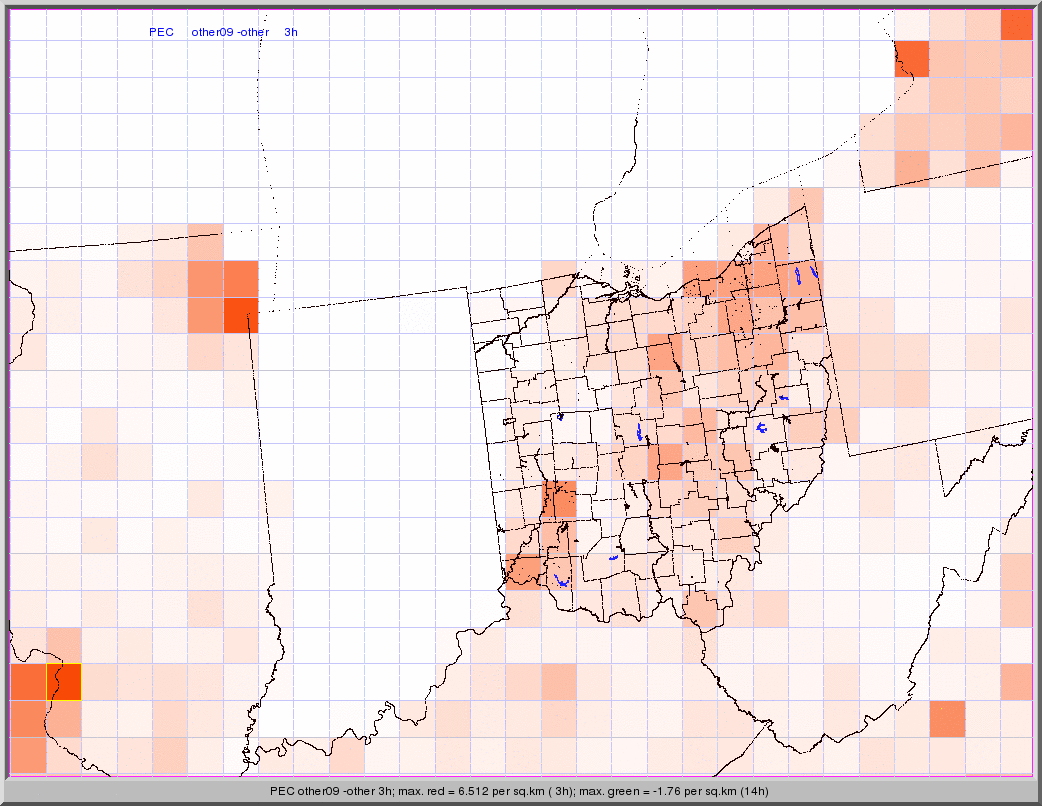Select the light orange cell below Ohio's southern river border
The width and height of the screenshot is (1042, 806).
point(559,682)
